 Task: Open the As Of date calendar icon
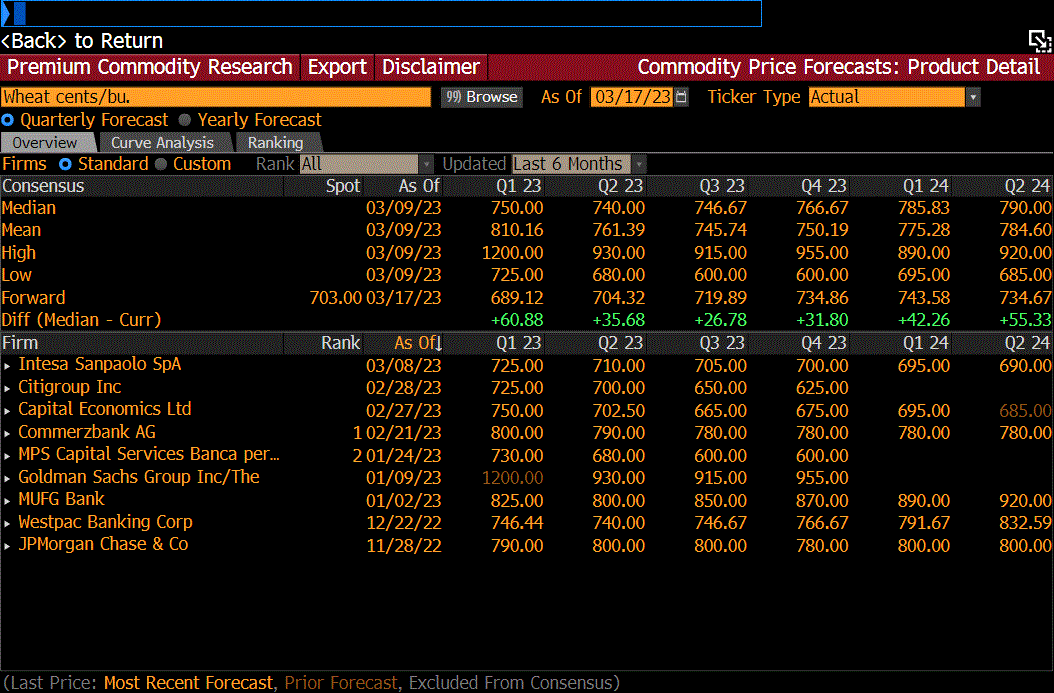coord(681,97)
